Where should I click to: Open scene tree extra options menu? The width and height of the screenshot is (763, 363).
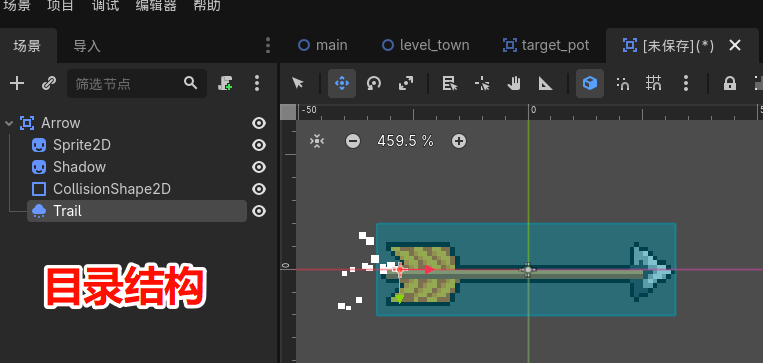(x=257, y=83)
